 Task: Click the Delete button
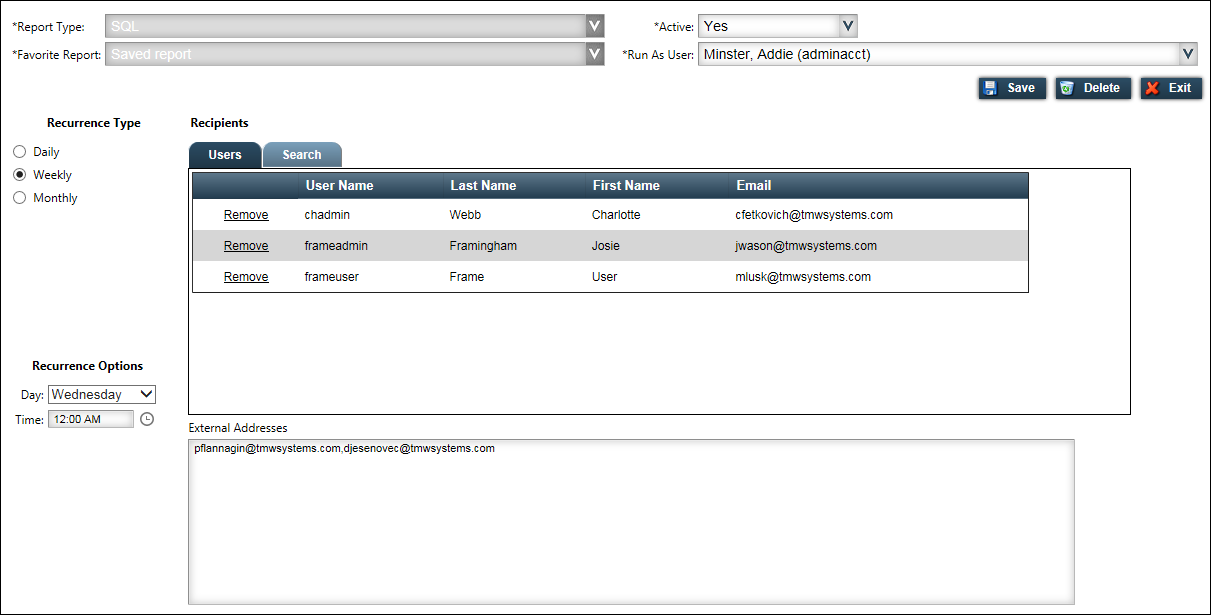pyautogui.click(x=1093, y=88)
